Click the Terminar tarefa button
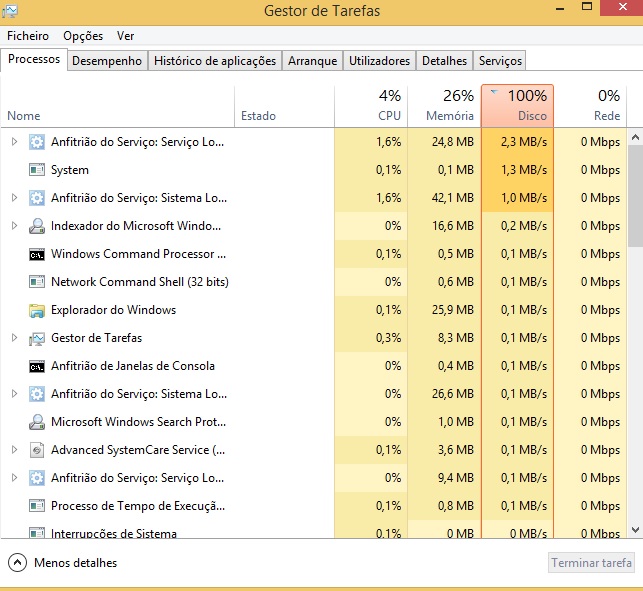Viewport: 643px width, 591px height. (x=592, y=563)
